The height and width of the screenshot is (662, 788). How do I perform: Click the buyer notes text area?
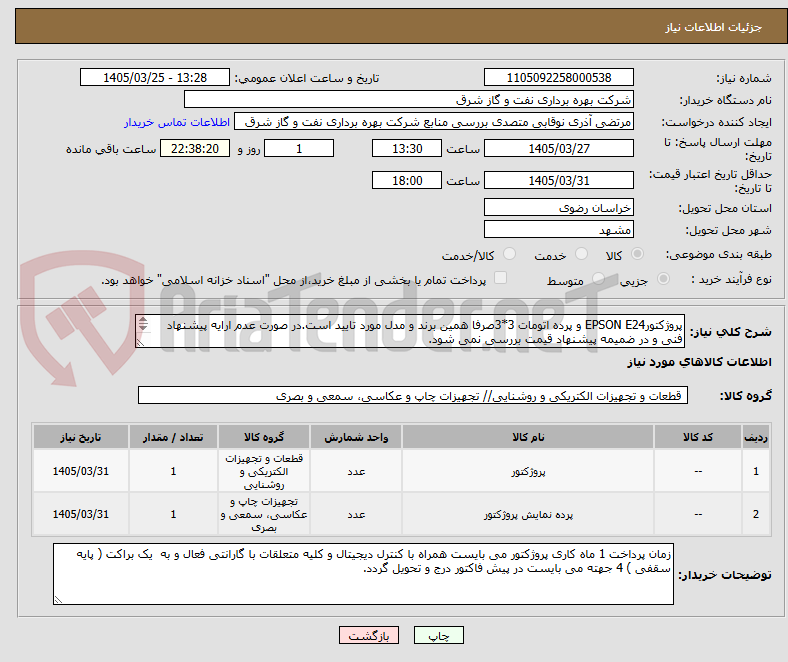pos(363,574)
